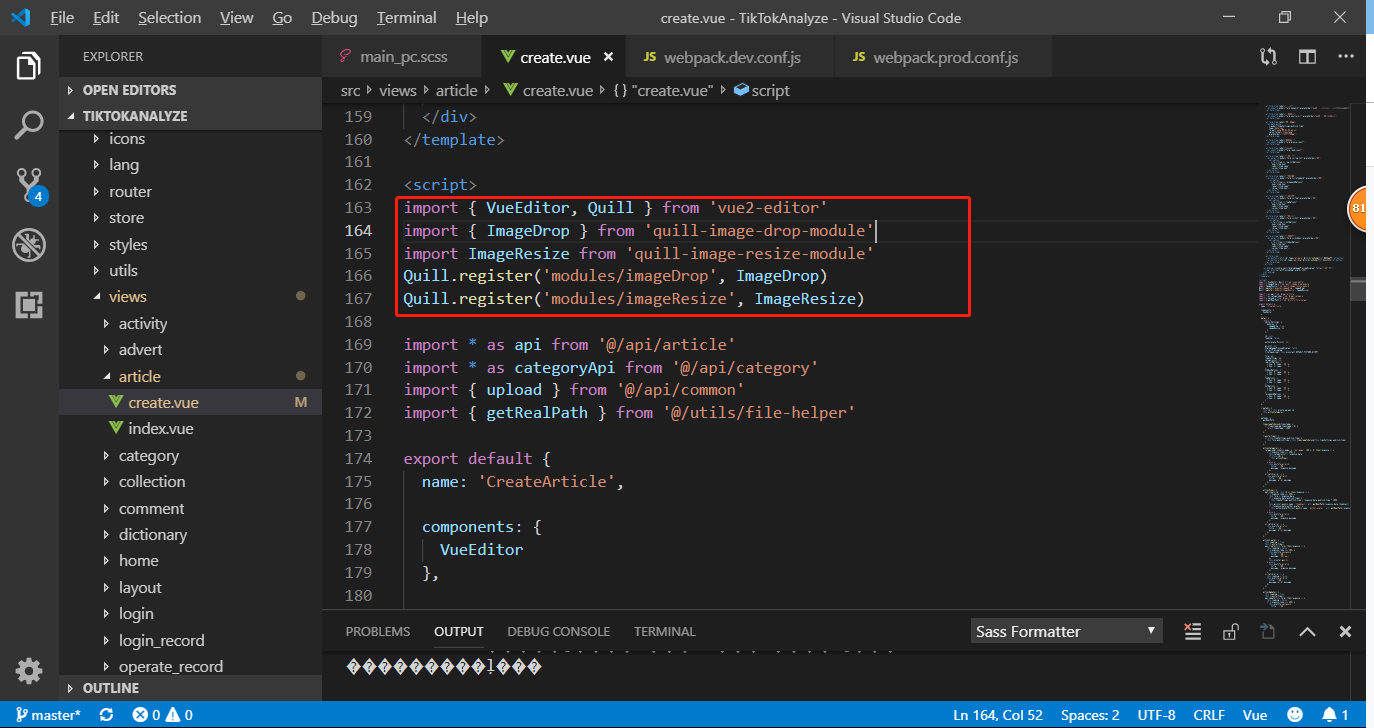Open the File menu
This screenshot has height=728, width=1374.
[x=62, y=18]
